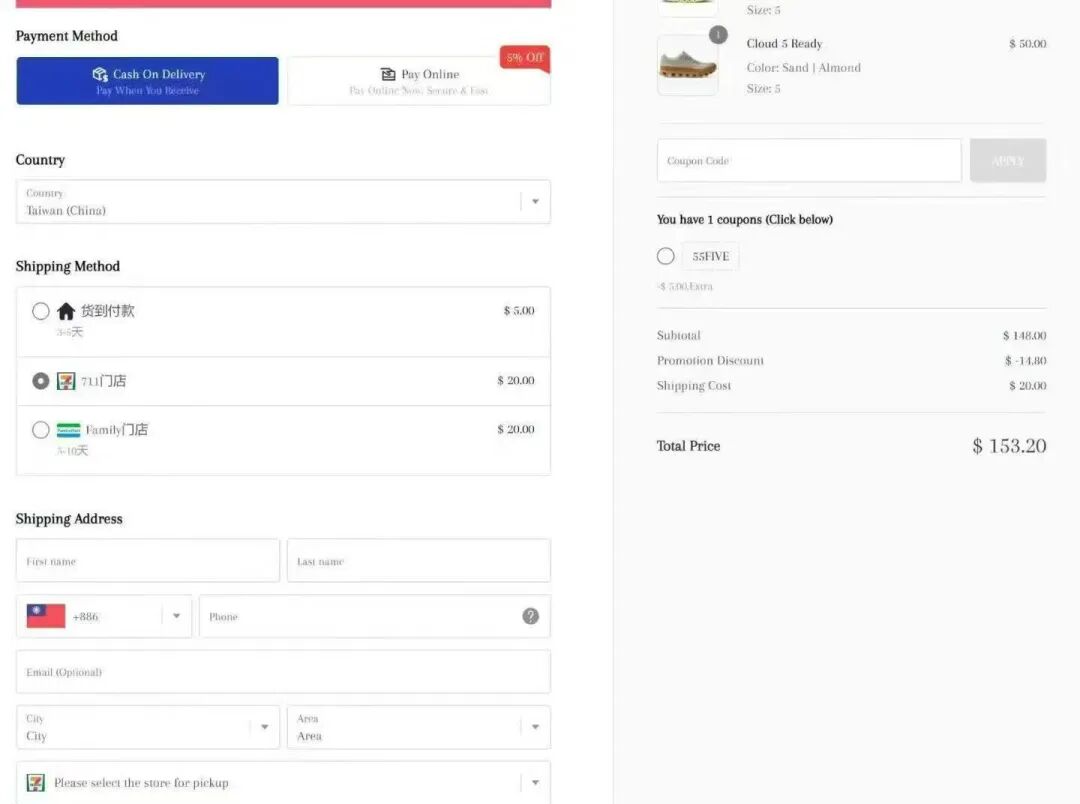Click the Promotion Discount $ -14.80 value
Image resolution: width=1080 pixels, height=804 pixels.
click(1026, 360)
